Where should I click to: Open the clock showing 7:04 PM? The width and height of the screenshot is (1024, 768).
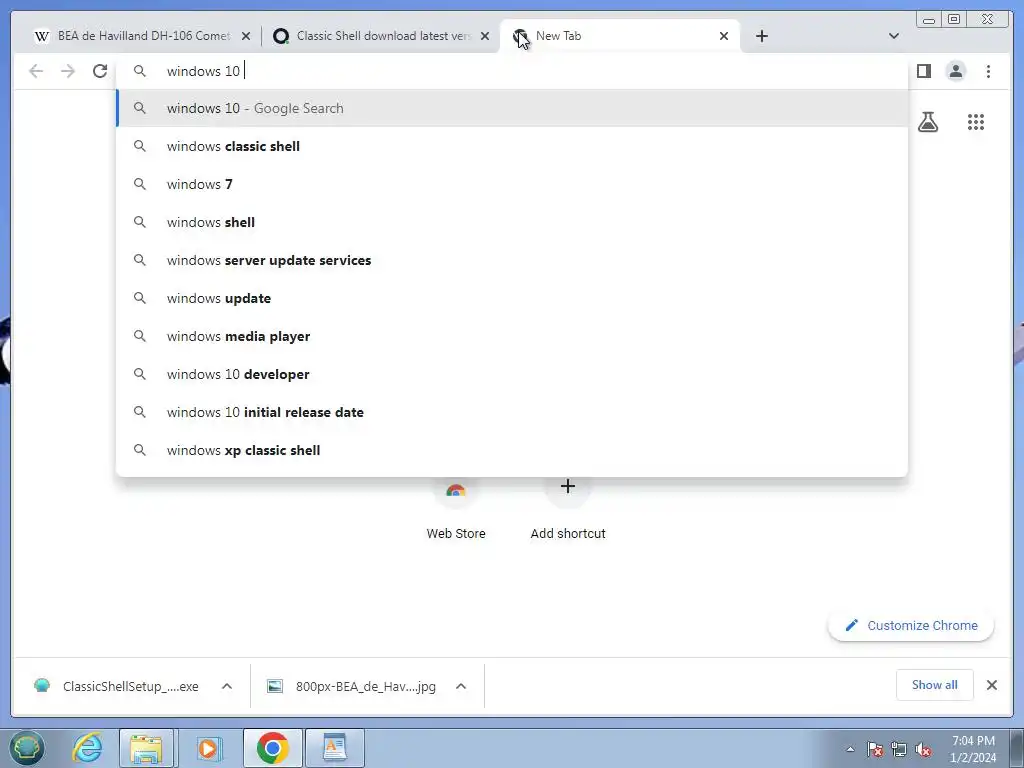pos(973,749)
